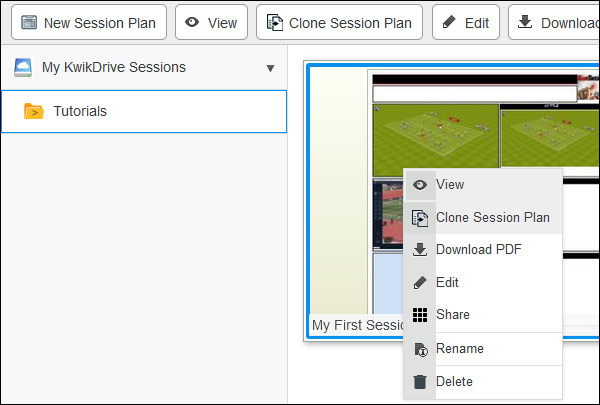Click the trash can Delete icon
Screen dimensions: 600x405
point(420,382)
